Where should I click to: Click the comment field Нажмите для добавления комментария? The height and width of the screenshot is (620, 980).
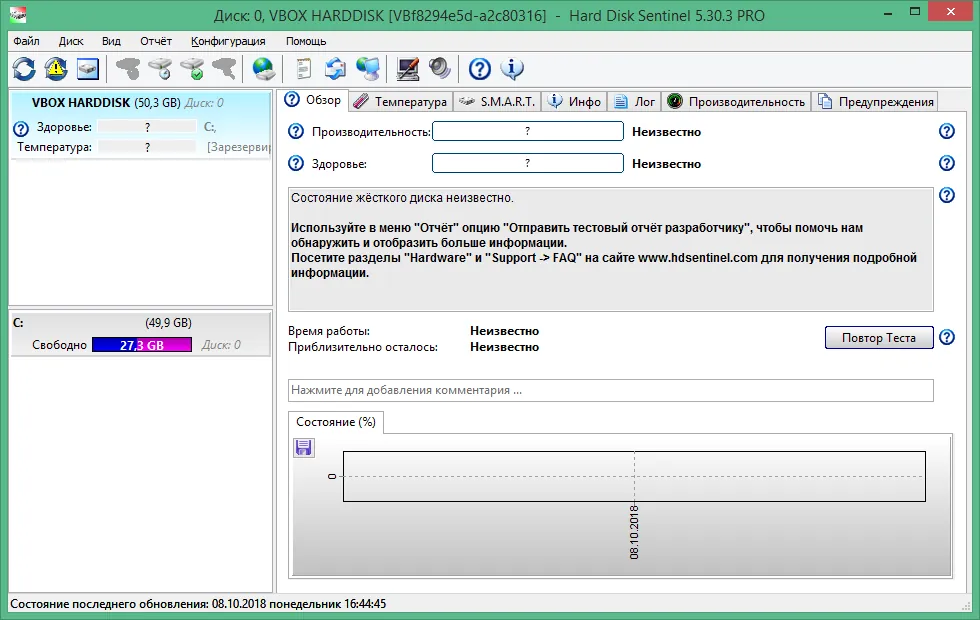[611, 390]
